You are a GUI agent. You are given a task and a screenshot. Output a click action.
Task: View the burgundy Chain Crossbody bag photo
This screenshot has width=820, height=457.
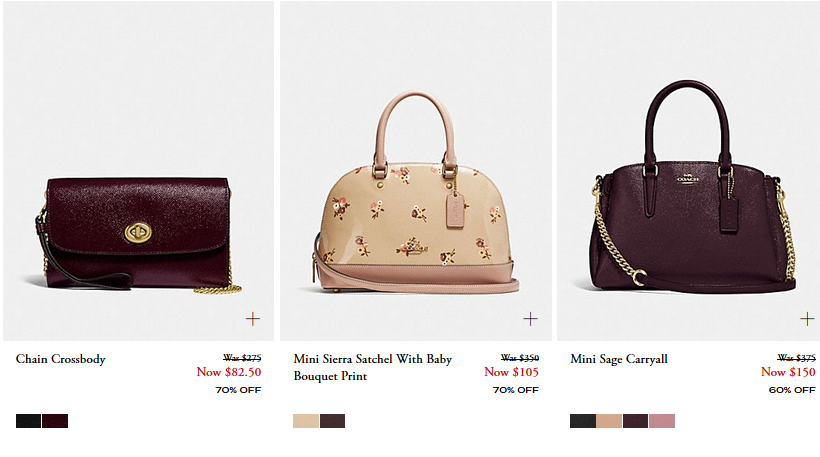point(139,171)
